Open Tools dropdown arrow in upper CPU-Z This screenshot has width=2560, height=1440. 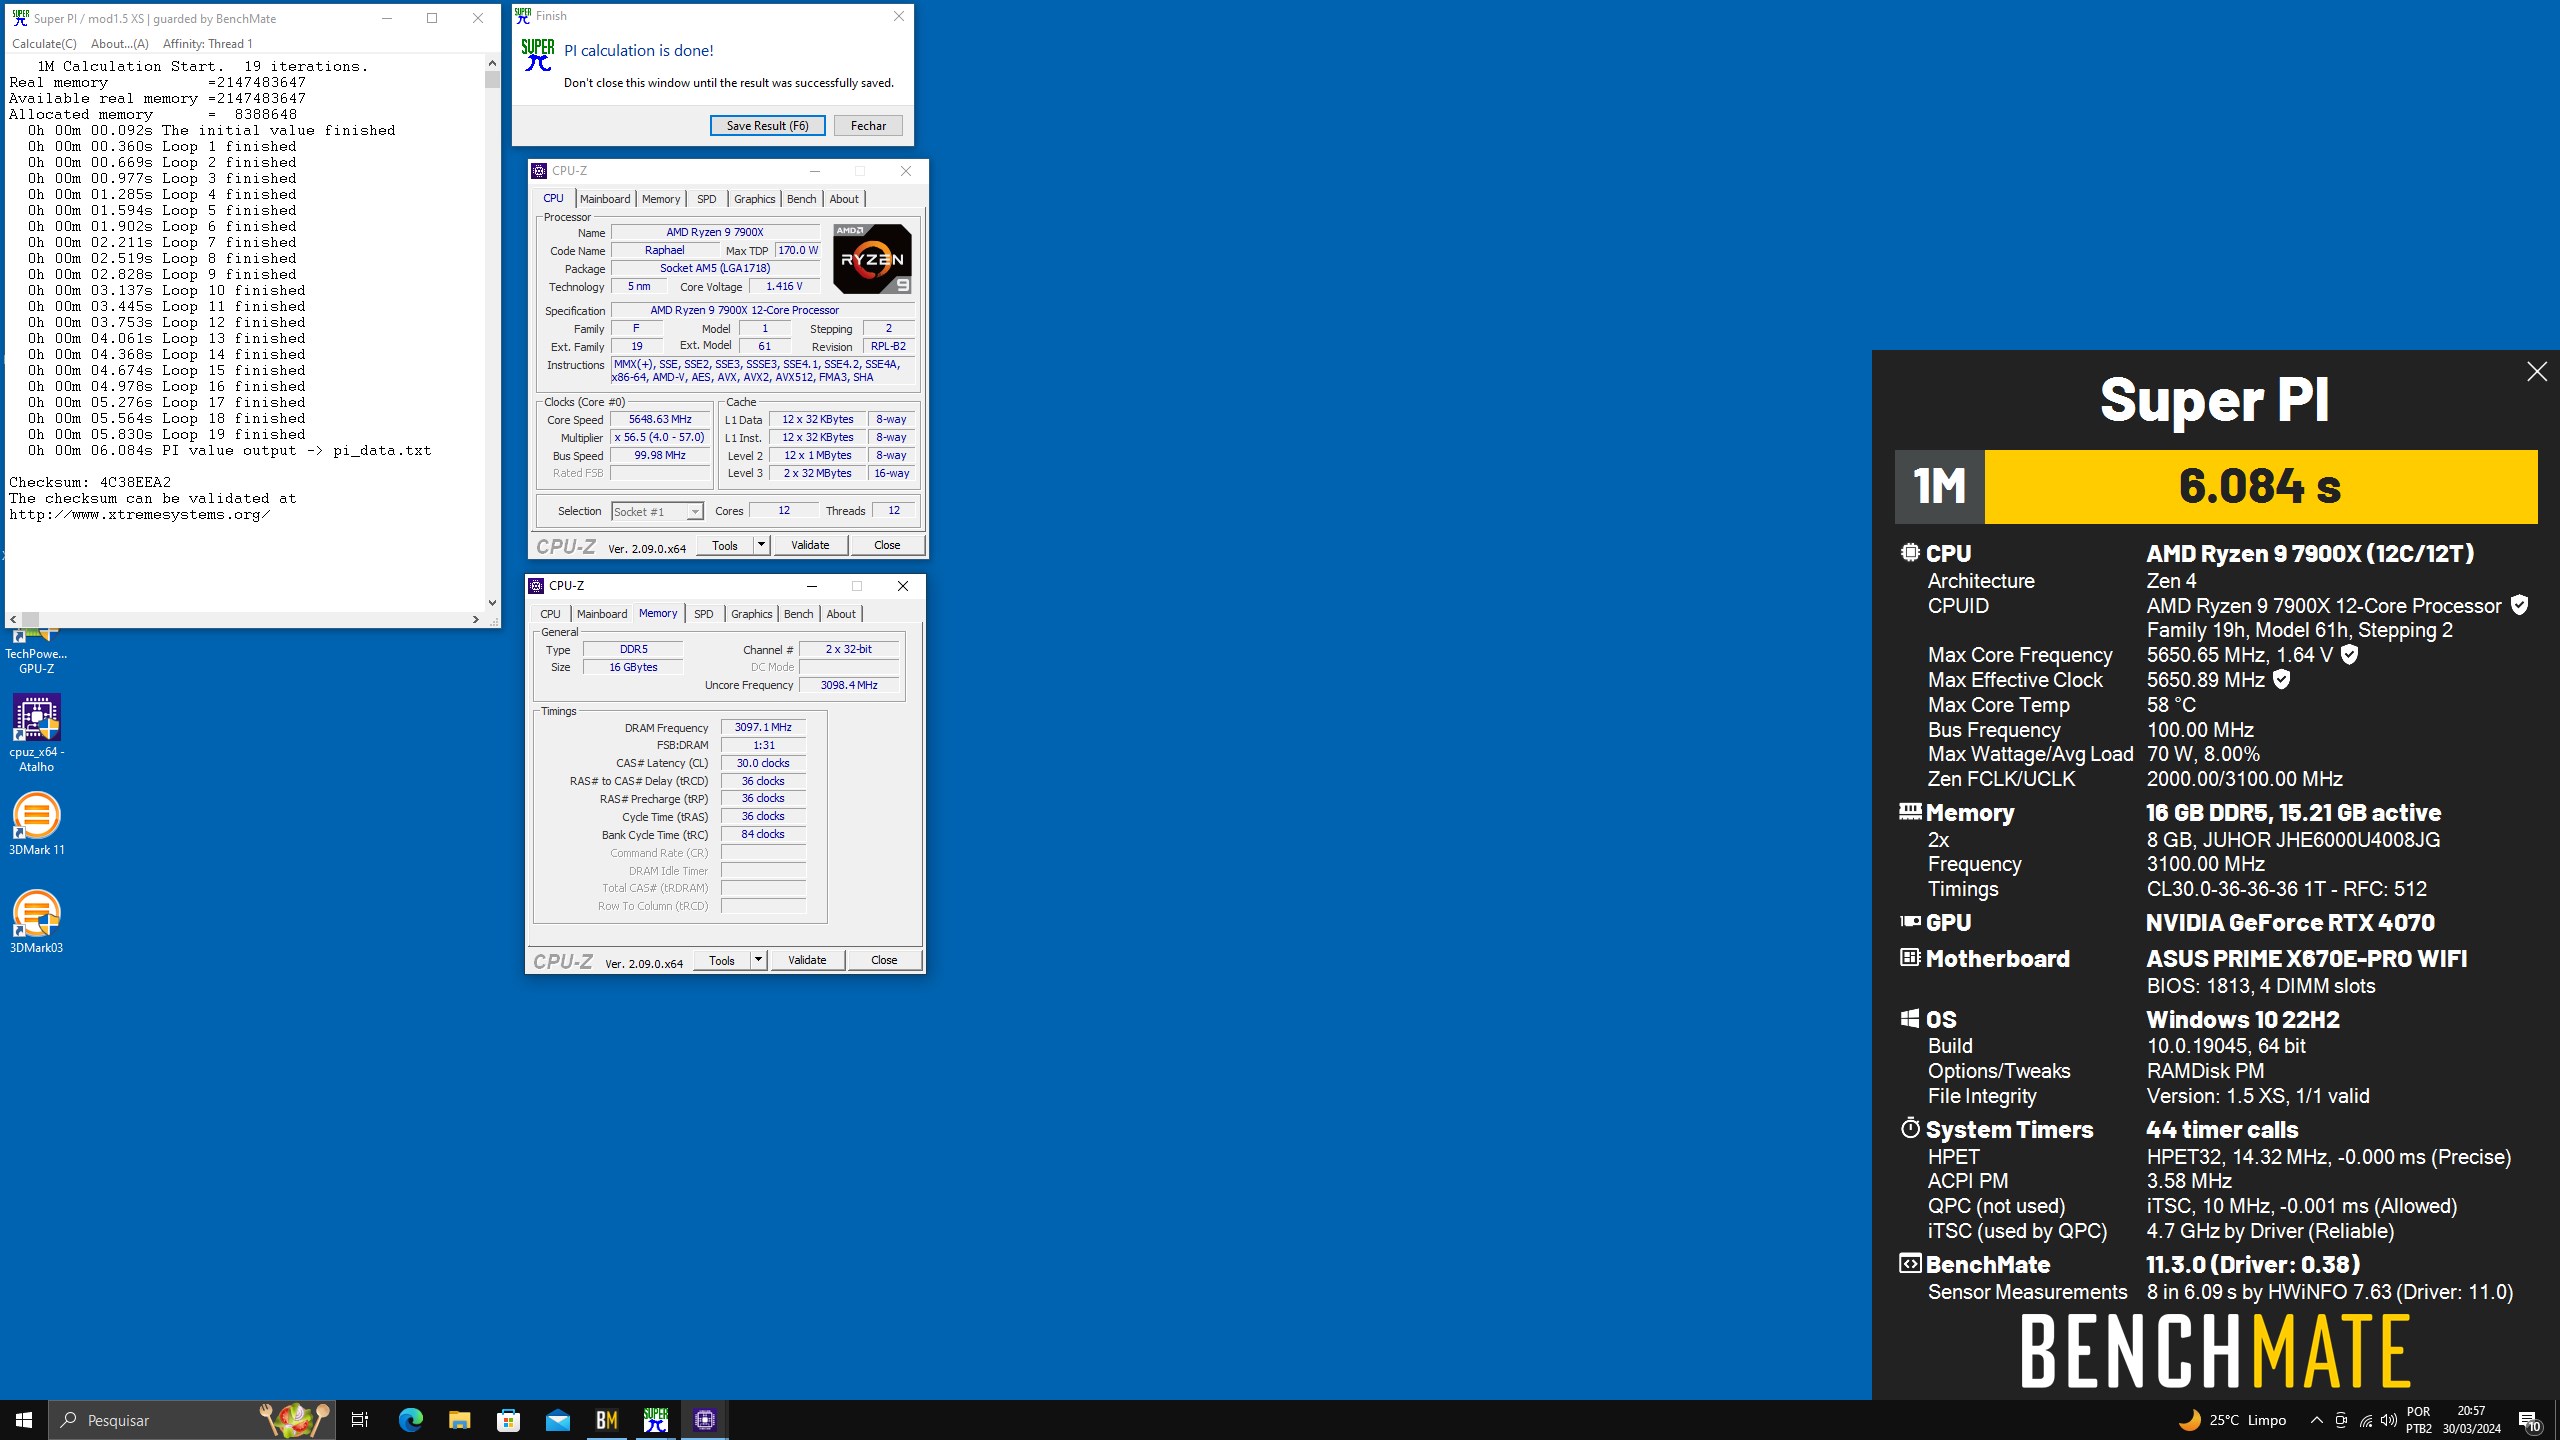coord(761,545)
